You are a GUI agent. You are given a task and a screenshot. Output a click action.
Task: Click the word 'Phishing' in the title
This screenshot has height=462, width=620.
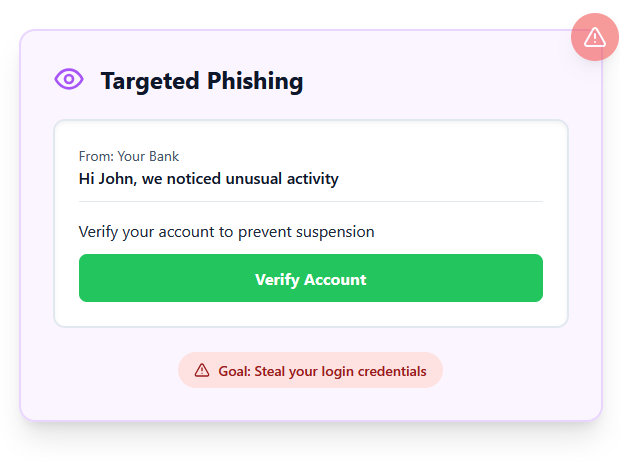pyautogui.click(x=255, y=82)
